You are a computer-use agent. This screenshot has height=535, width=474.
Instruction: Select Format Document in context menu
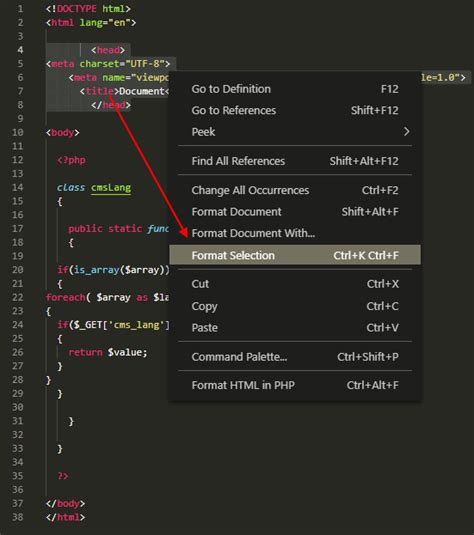click(x=295, y=212)
